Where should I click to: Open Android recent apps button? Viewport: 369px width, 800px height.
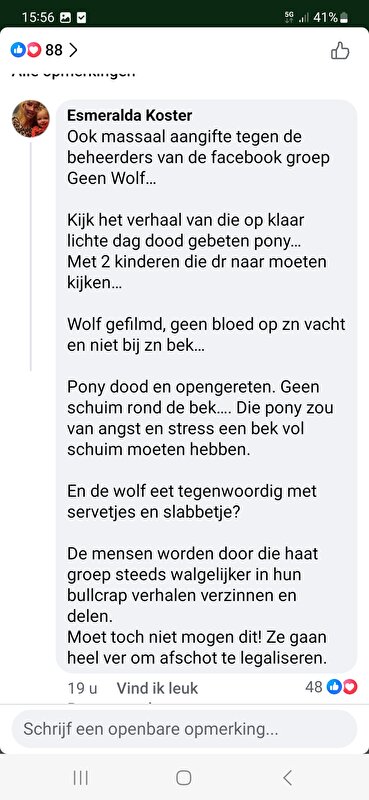click(x=81, y=778)
